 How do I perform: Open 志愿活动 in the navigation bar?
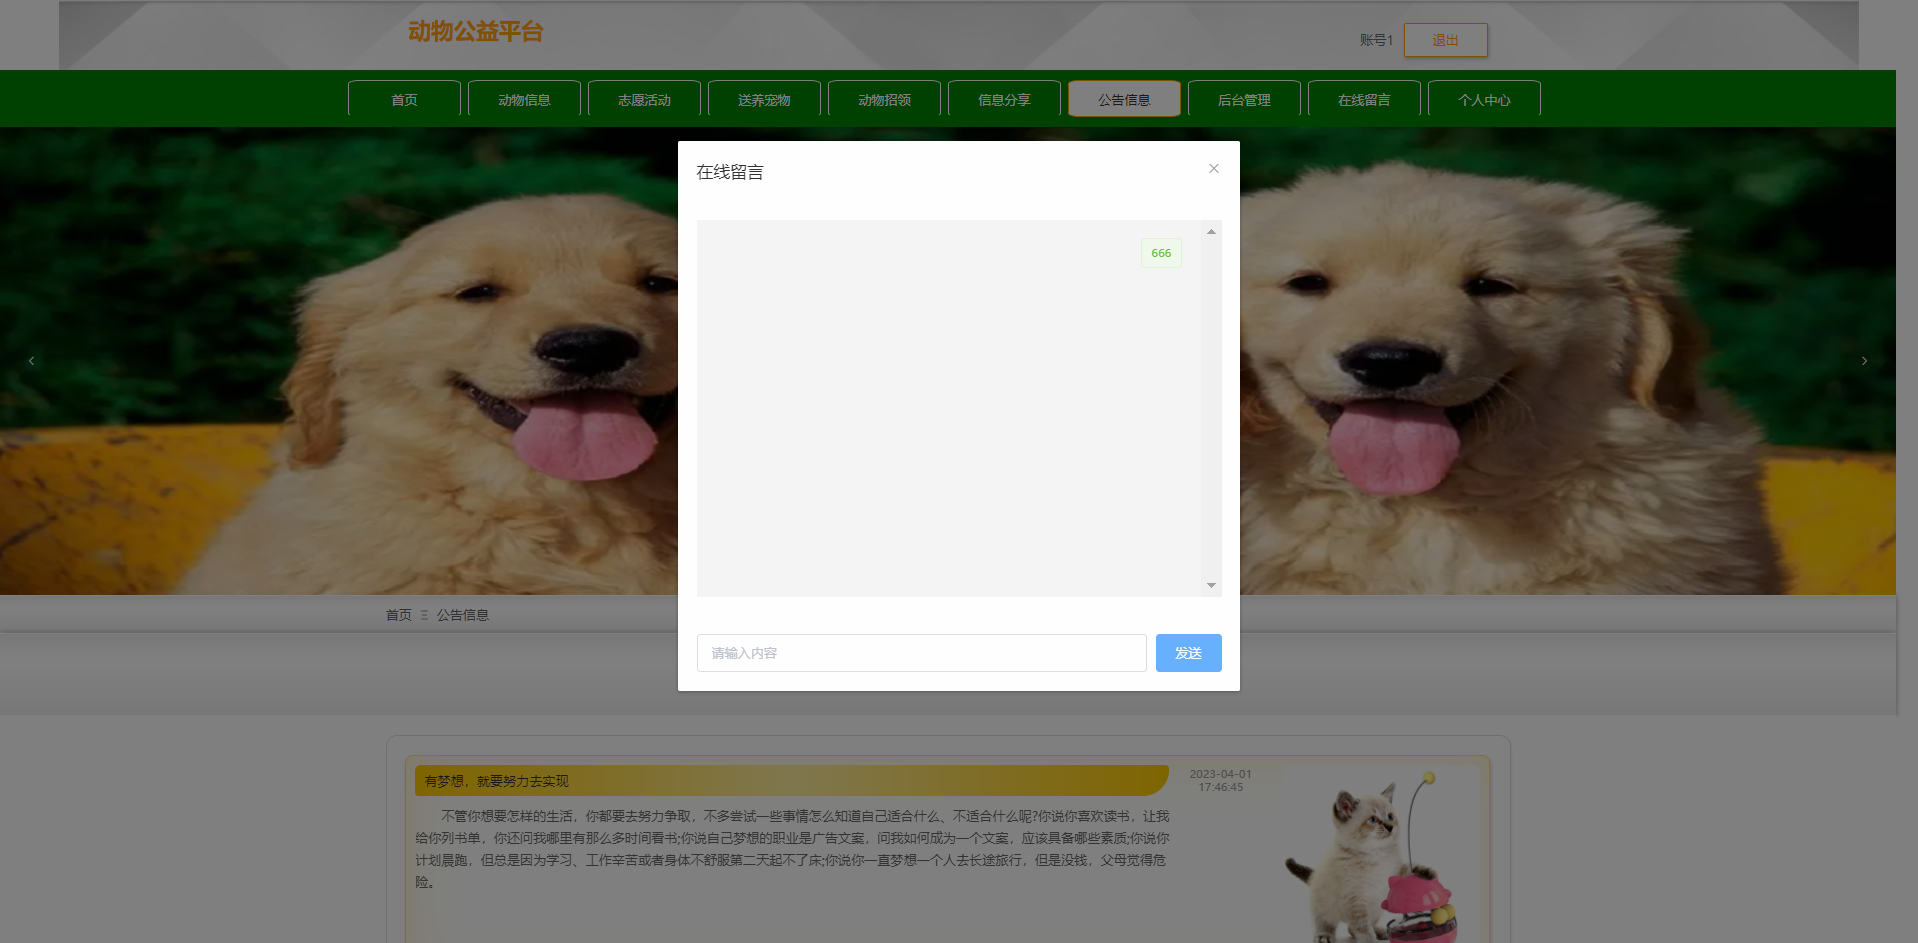pos(644,99)
